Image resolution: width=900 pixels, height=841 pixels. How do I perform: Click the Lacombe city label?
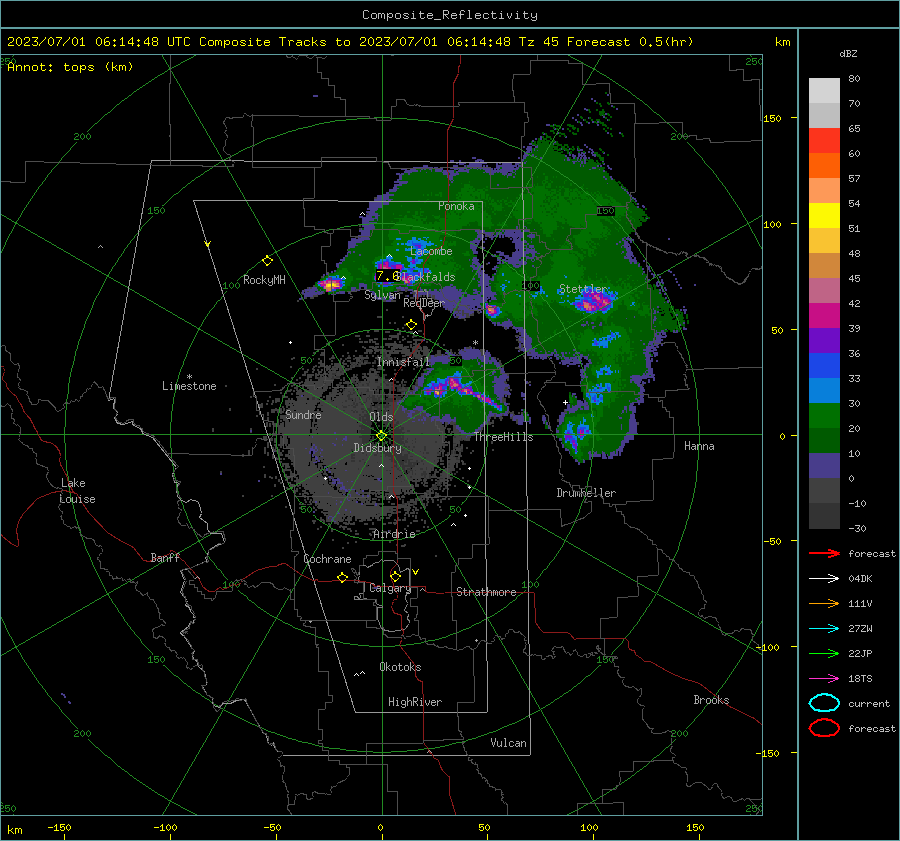(431, 251)
